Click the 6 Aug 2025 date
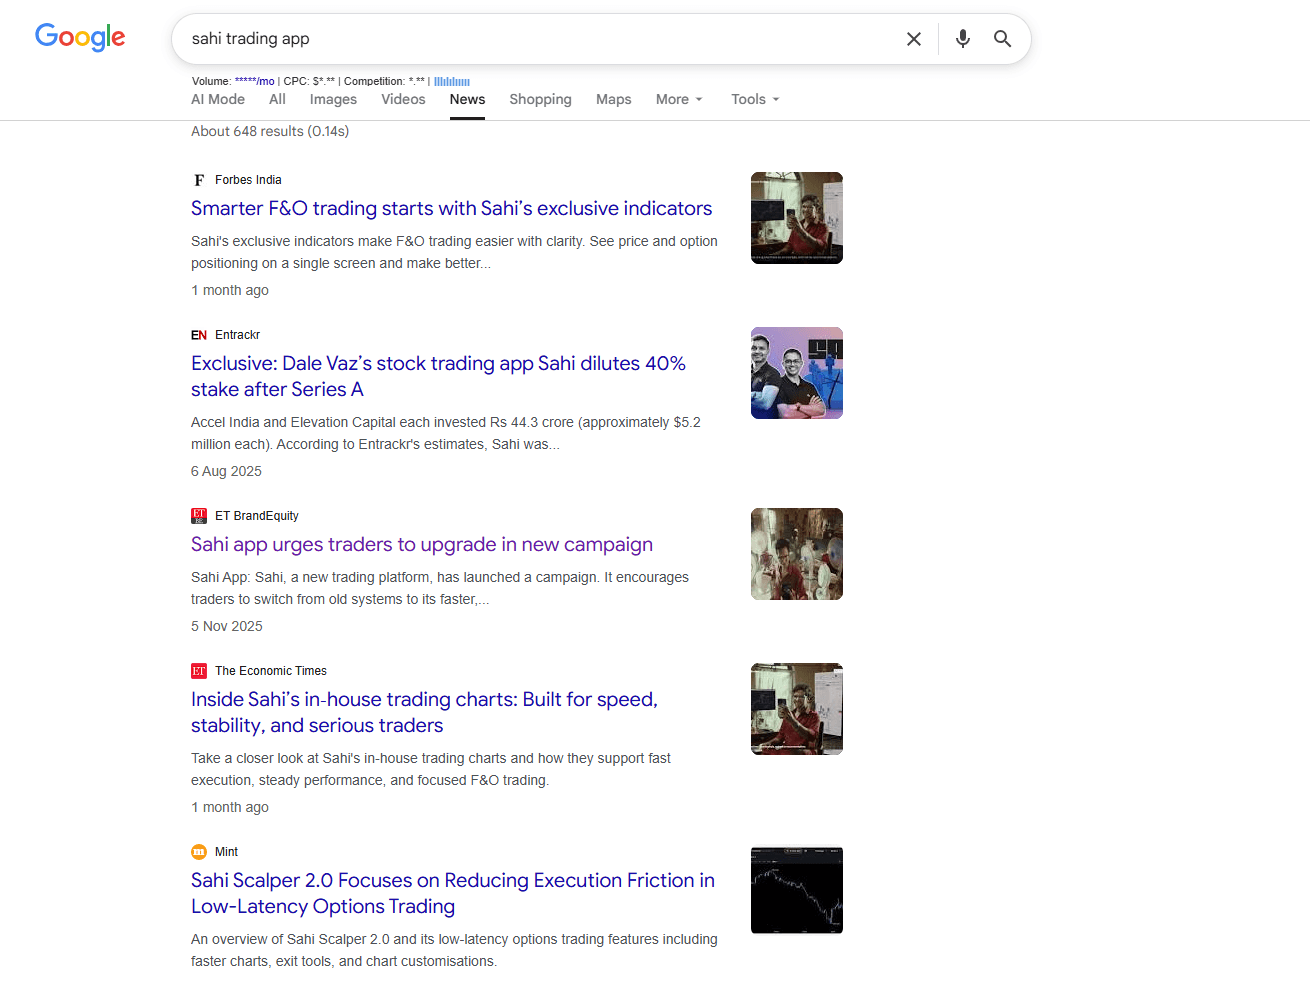 click(226, 471)
